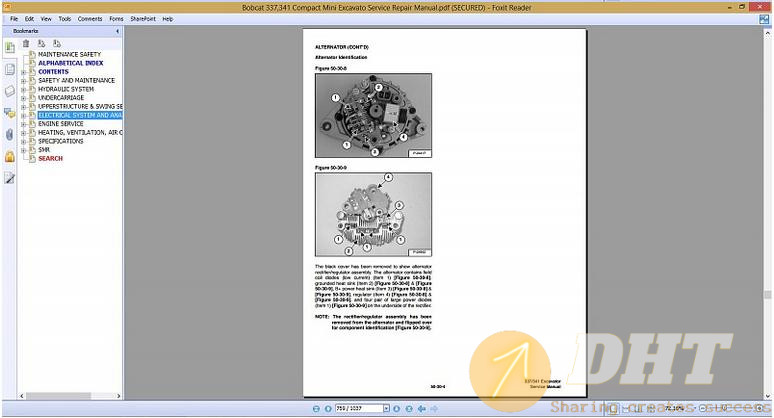Open the page number dropdown arrow
The image size is (774, 418).
coord(386,409)
